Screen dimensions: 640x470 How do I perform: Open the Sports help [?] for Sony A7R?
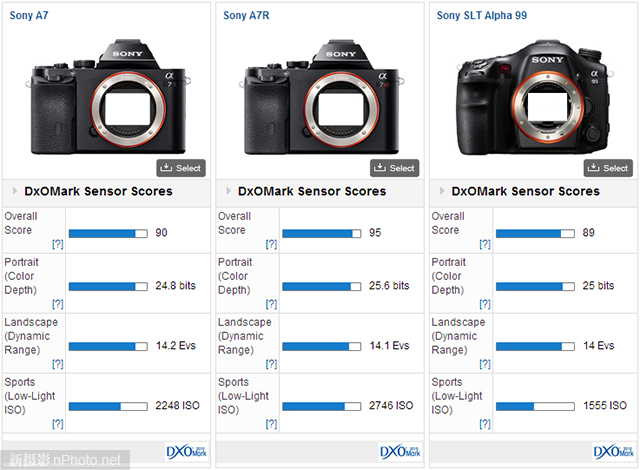271,424
